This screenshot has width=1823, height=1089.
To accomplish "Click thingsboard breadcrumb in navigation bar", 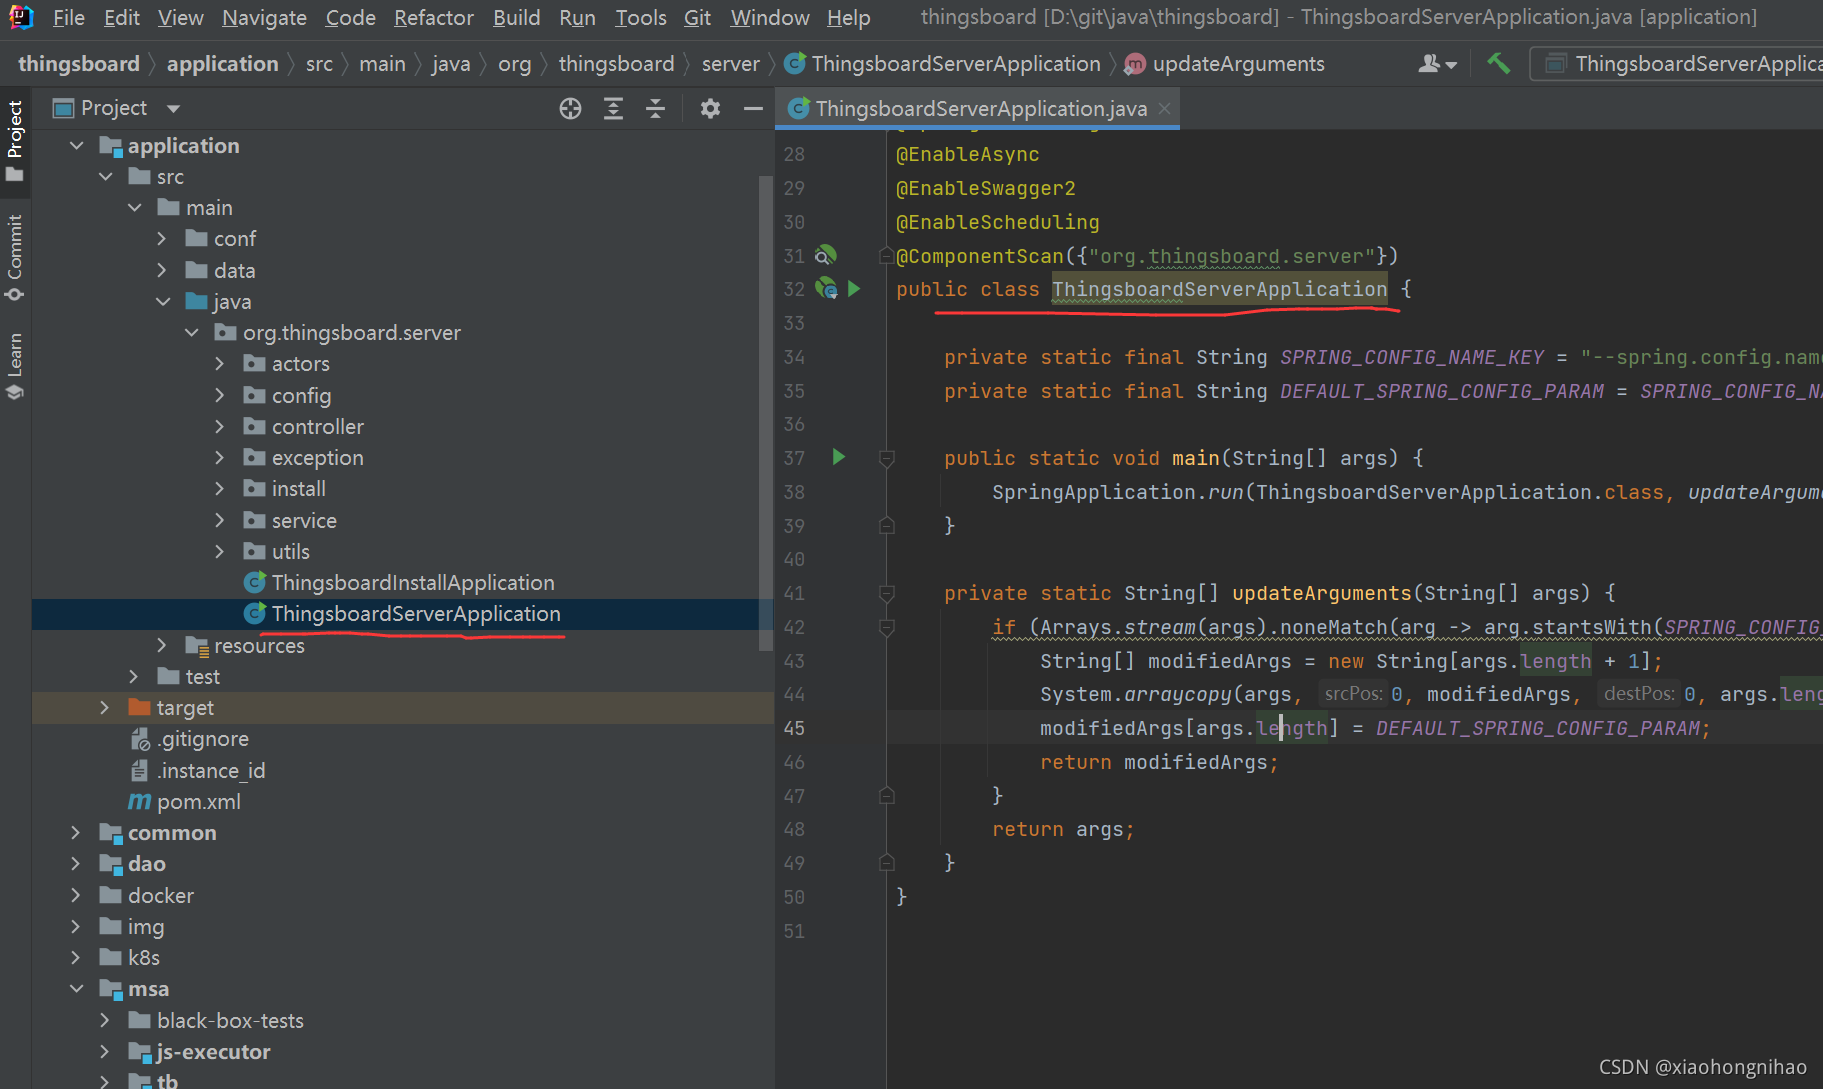I will (x=79, y=64).
